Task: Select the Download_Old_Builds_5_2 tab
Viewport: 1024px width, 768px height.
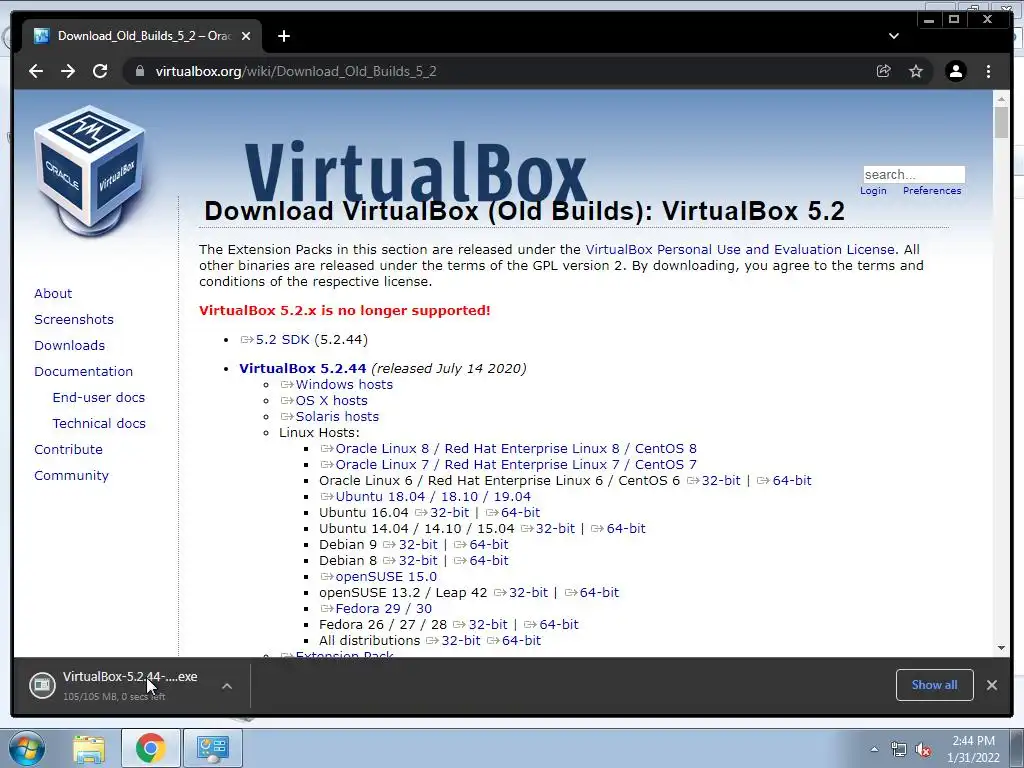Action: 142,36
